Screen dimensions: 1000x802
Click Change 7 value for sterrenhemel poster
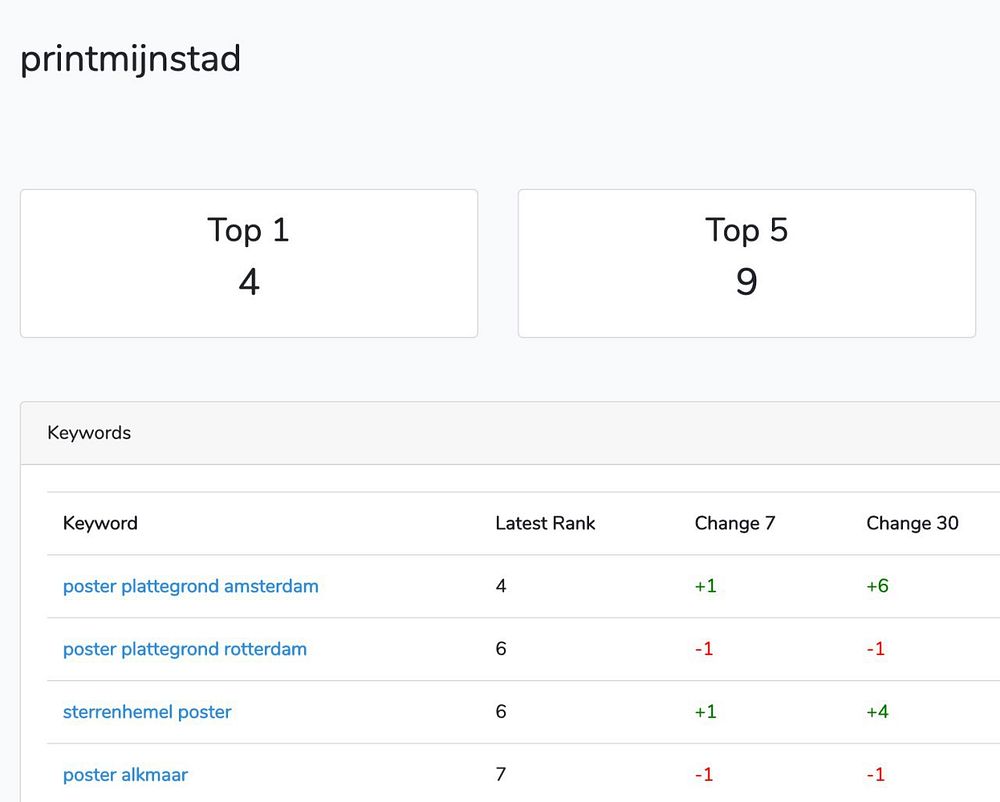(706, 712)
